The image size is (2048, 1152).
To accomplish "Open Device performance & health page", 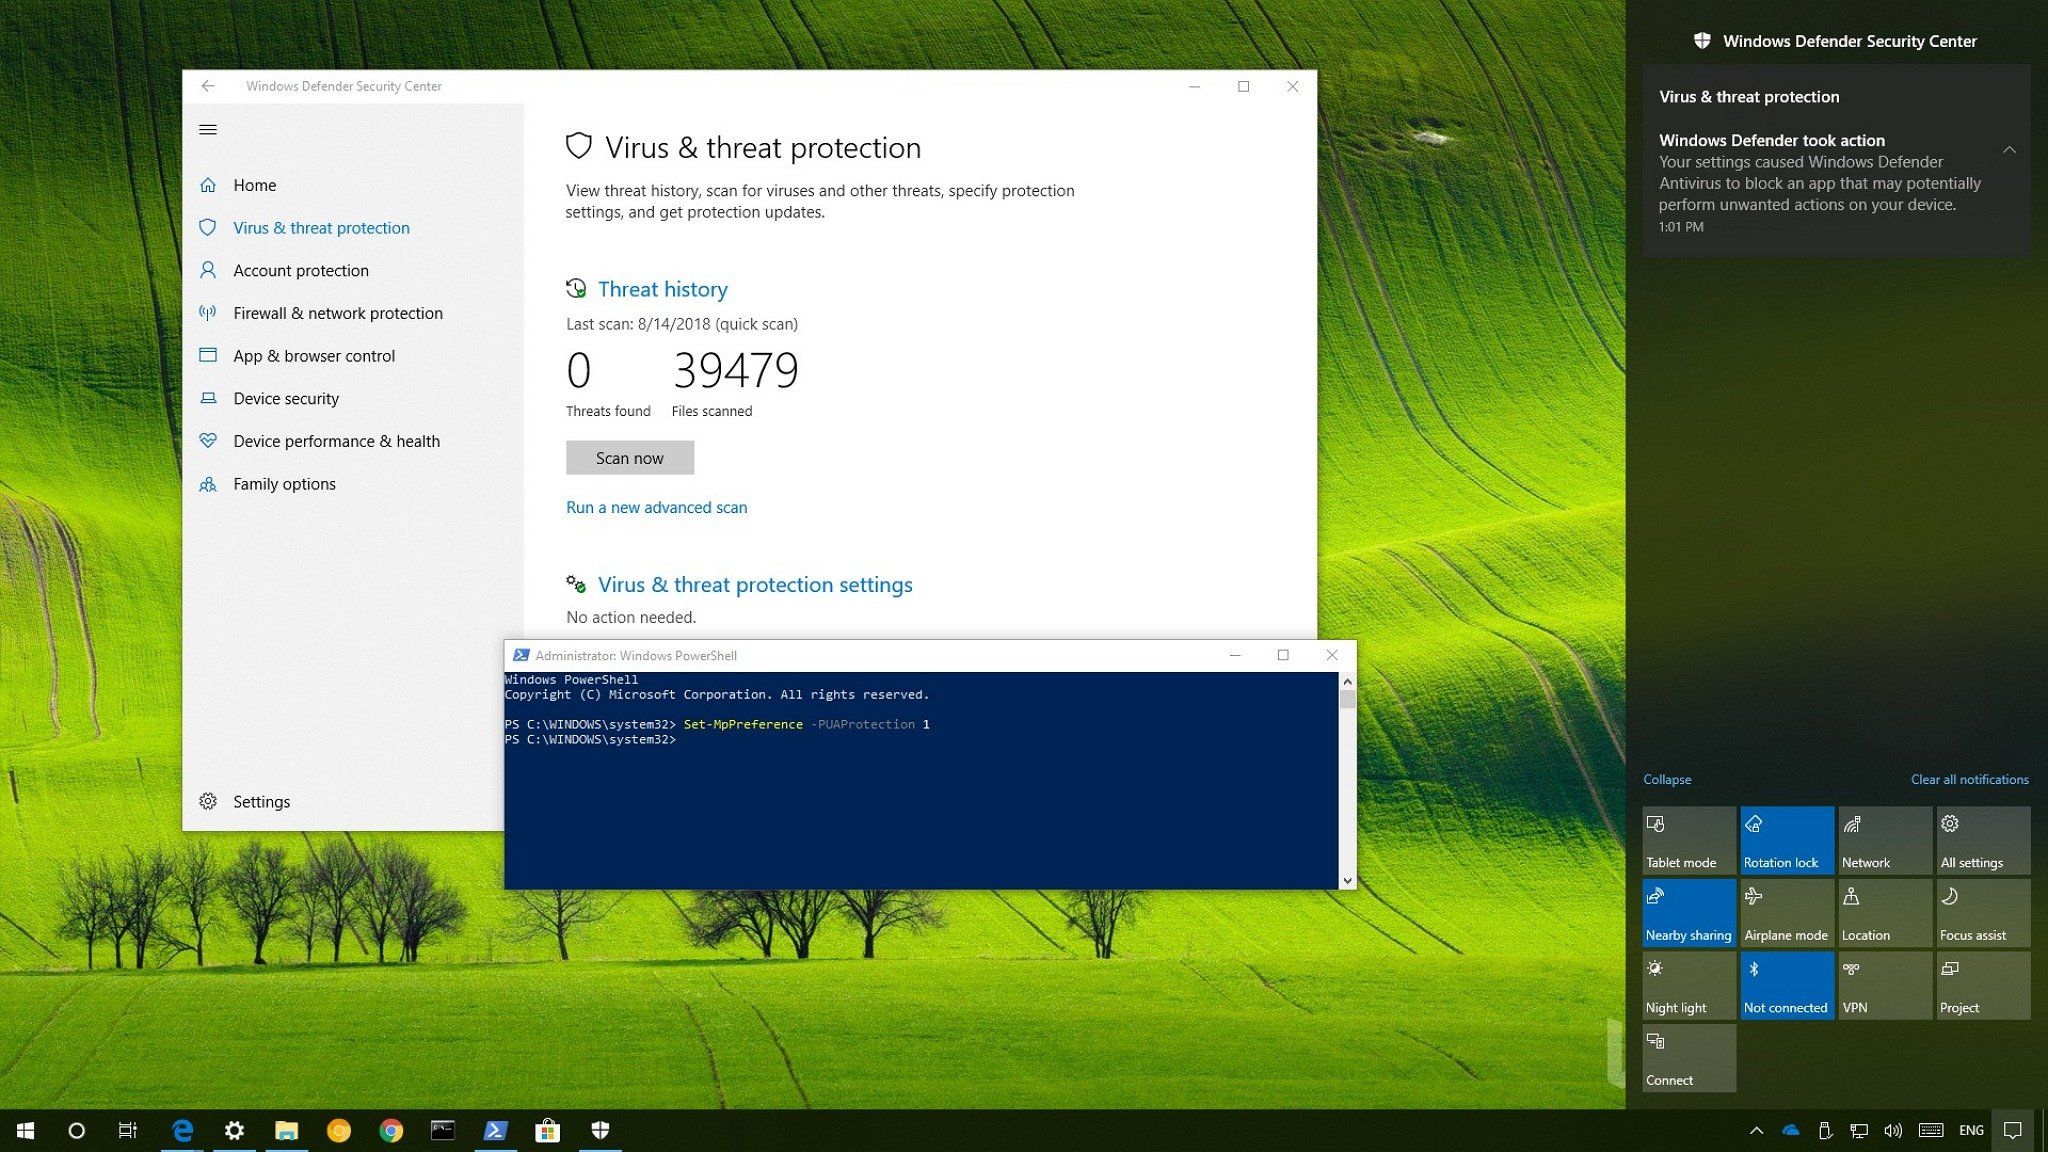I will tap(336, 441).
